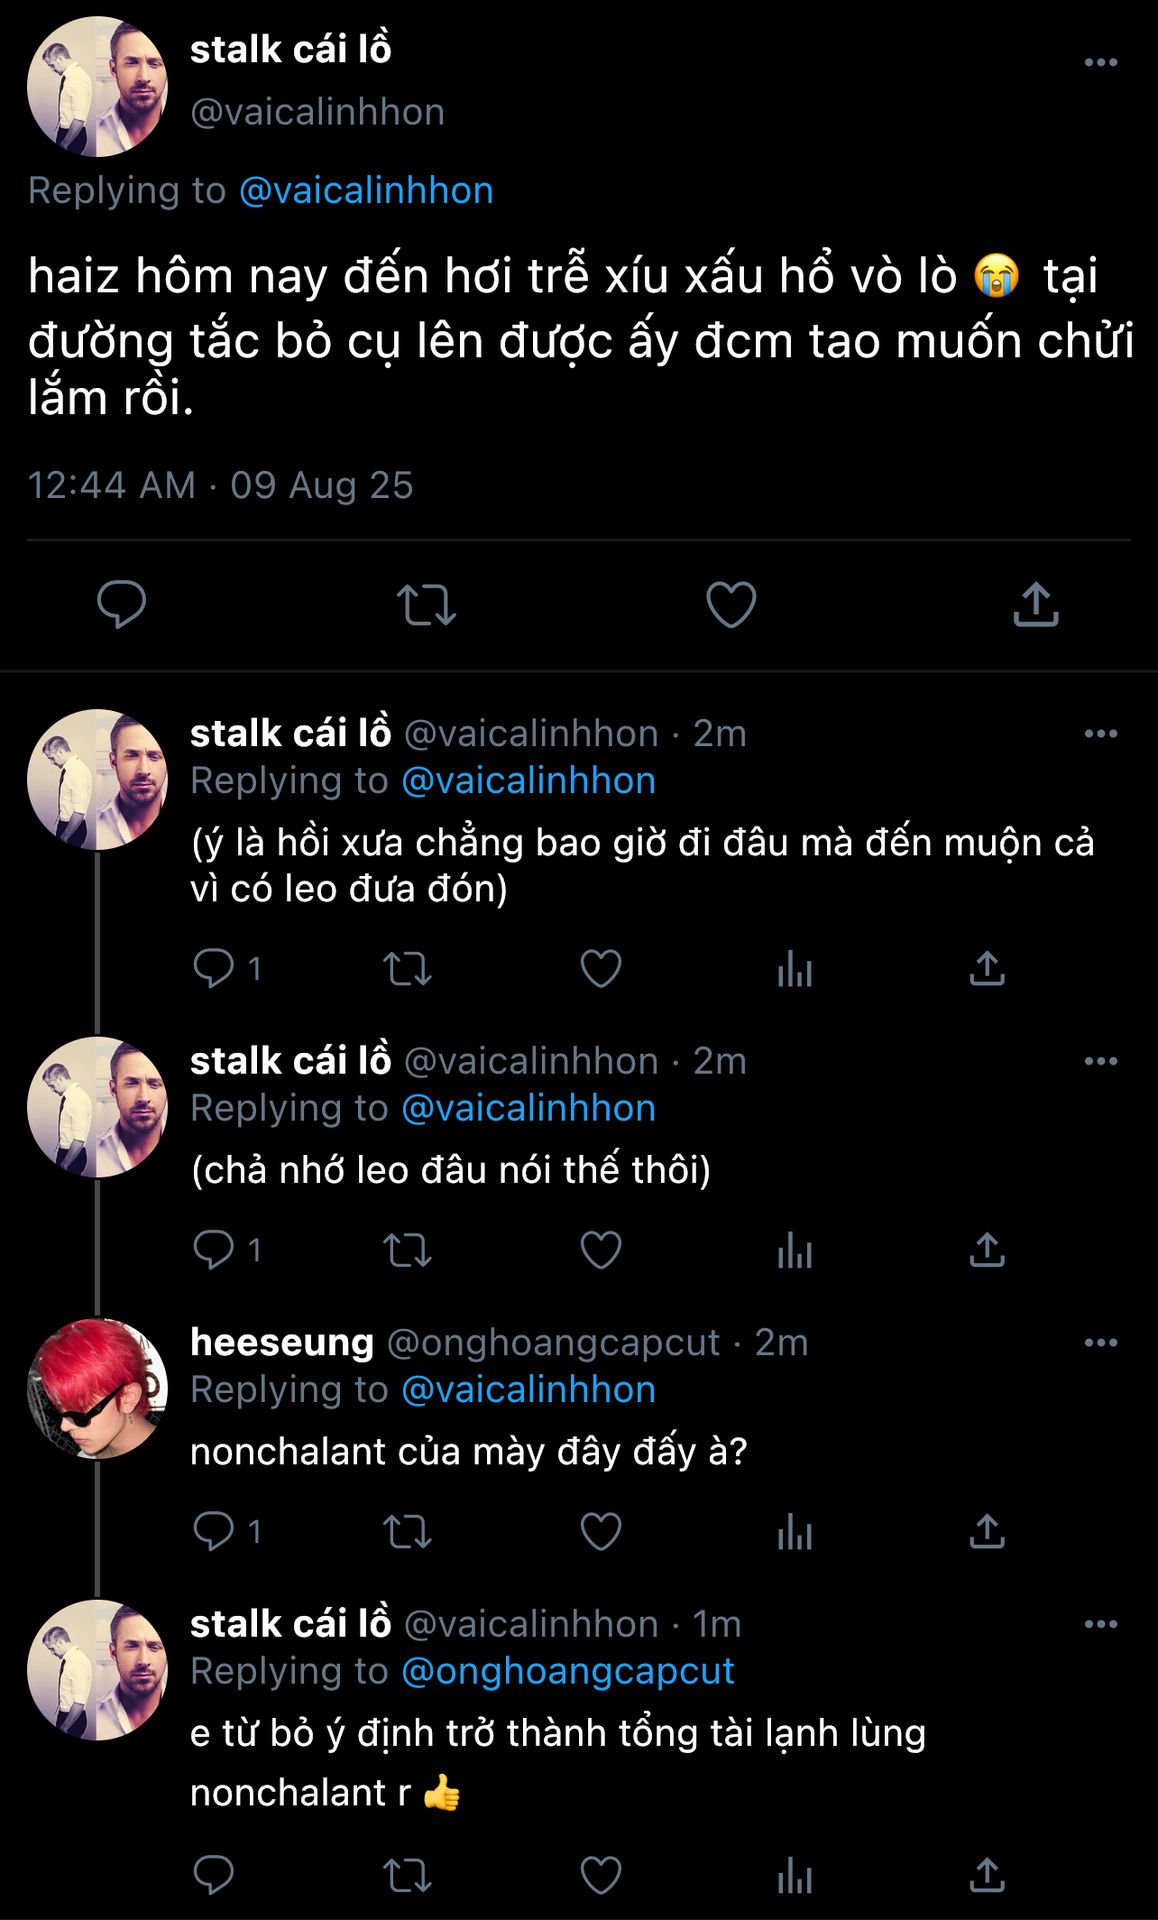View analytics for heeseung's reply
Image resolution: width=1158 pixels, height=1920 pixels.
pos(794,1531)
